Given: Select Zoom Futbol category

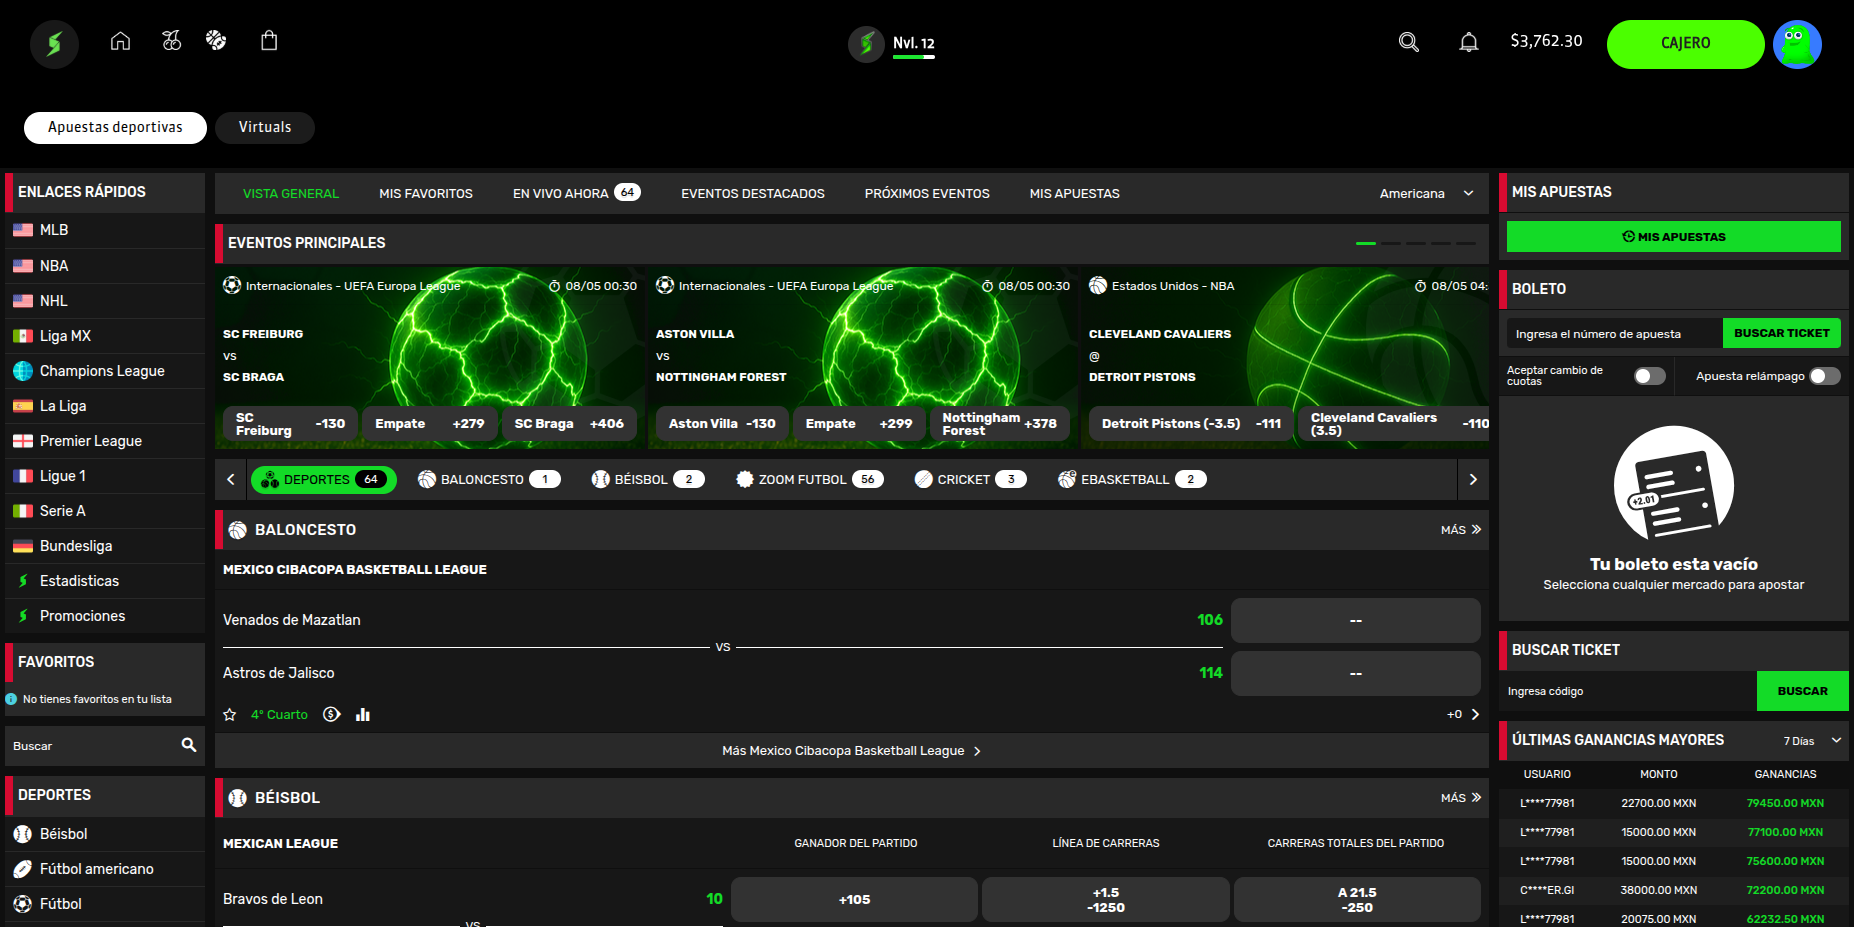Looking at the screenshot, I should pos(809,480).
